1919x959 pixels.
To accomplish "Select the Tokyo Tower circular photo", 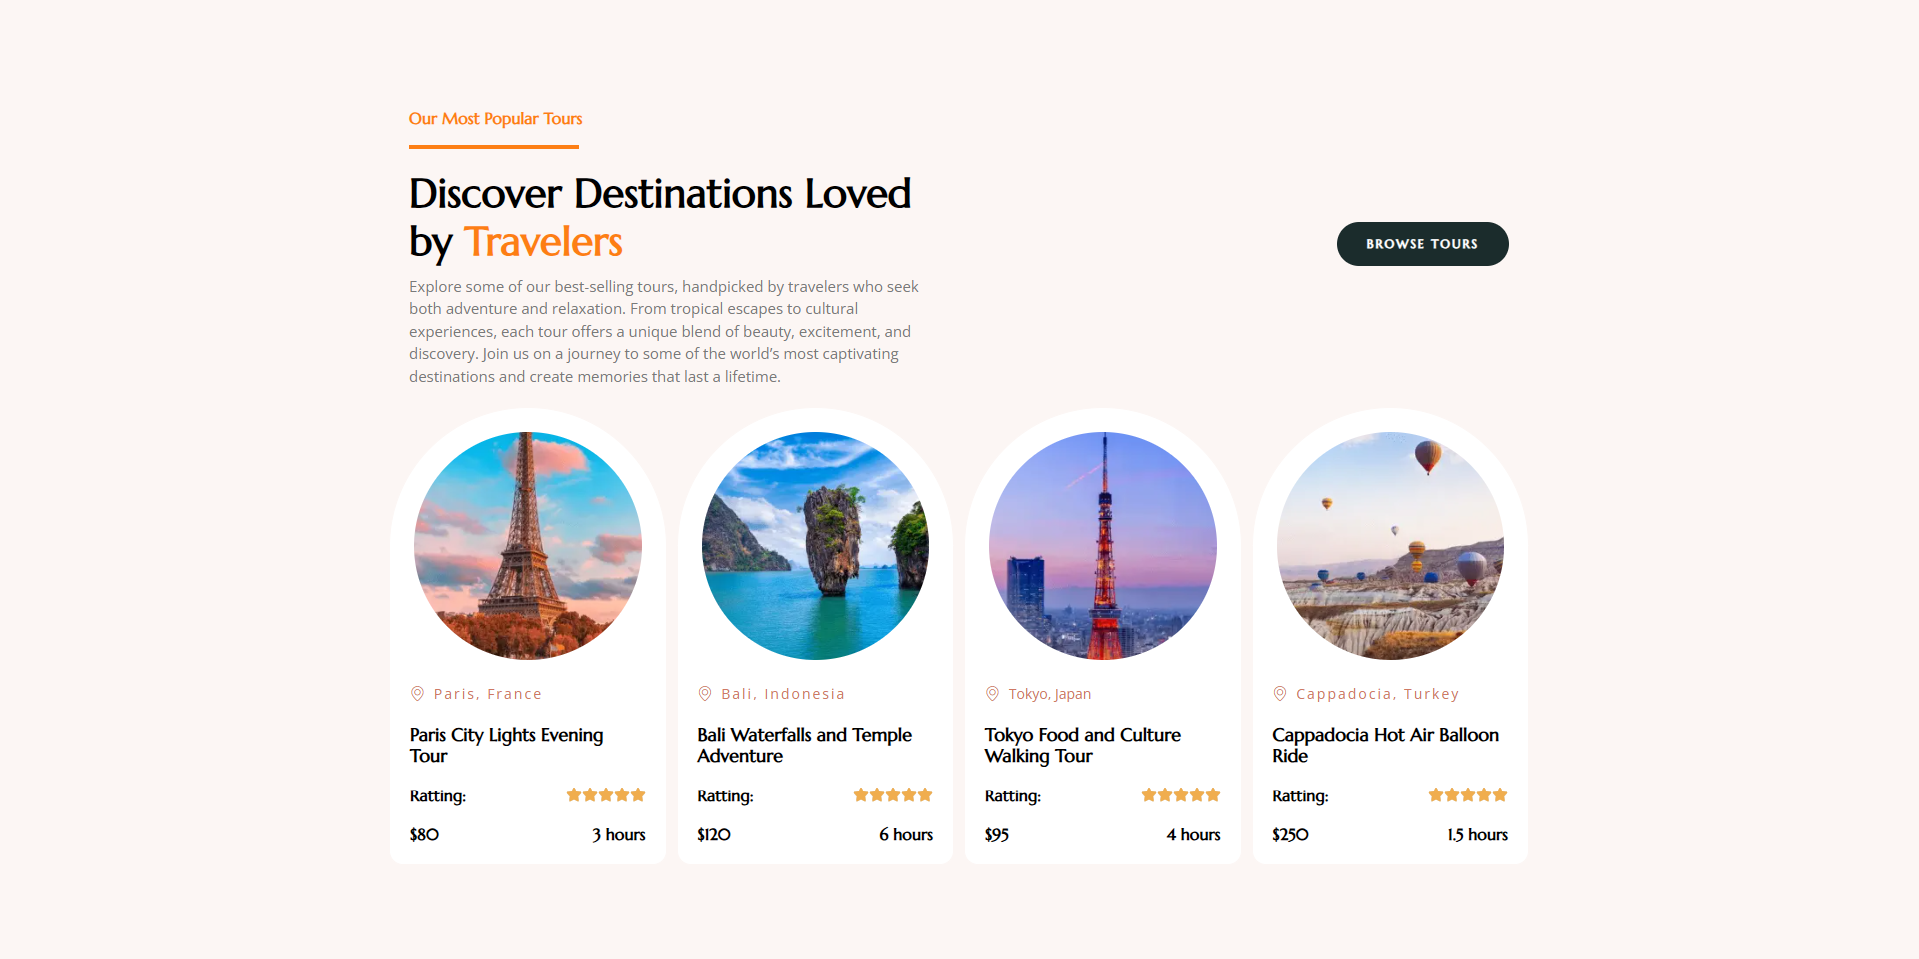I will tap(1103, 546).
